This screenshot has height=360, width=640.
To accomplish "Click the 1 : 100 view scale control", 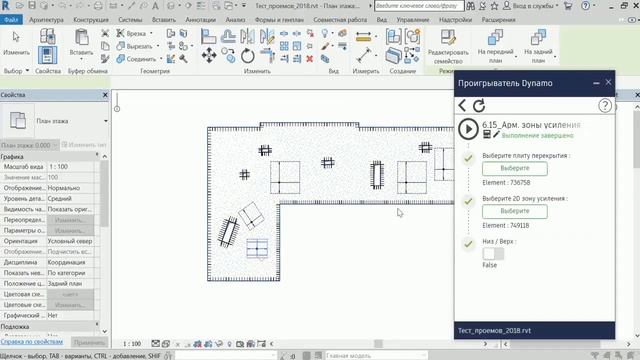I will click(x=132, y=344).
